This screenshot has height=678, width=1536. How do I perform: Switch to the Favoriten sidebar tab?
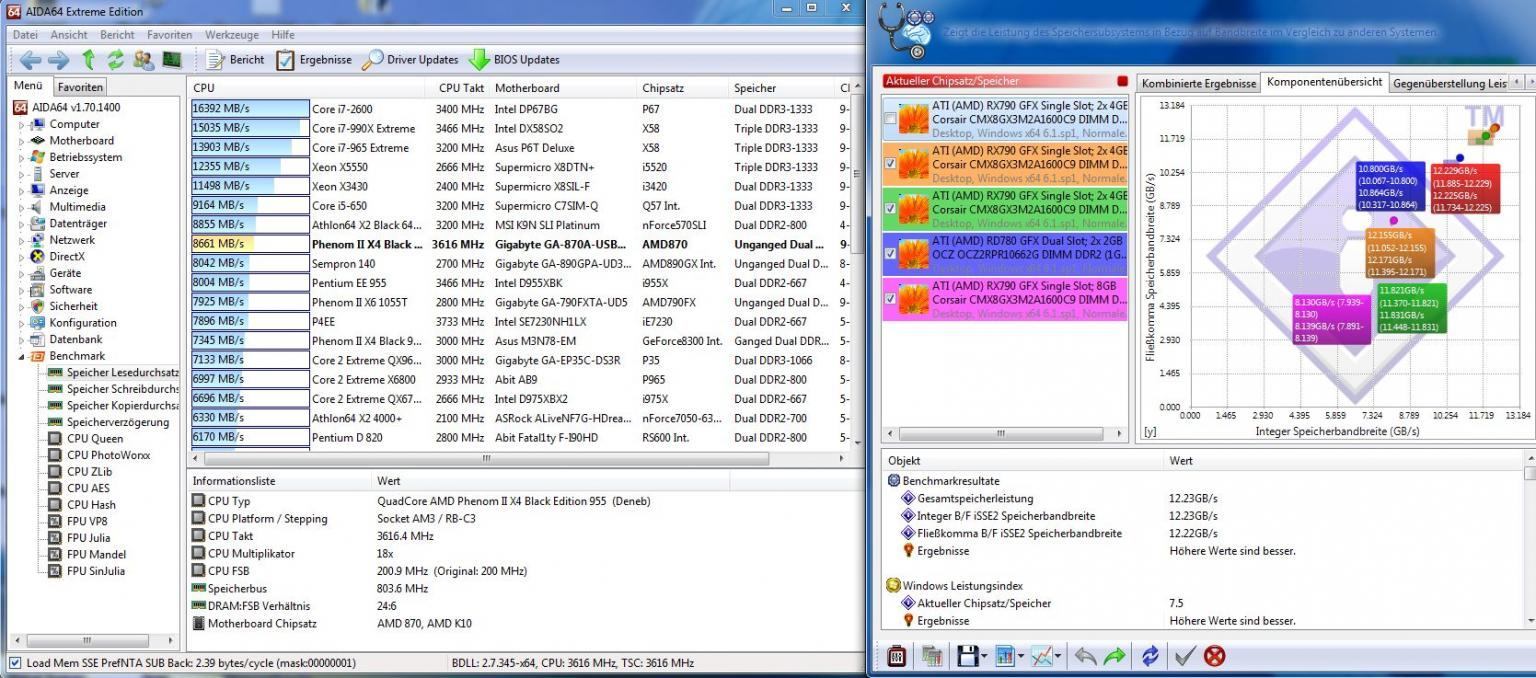[x=79, y=87]
